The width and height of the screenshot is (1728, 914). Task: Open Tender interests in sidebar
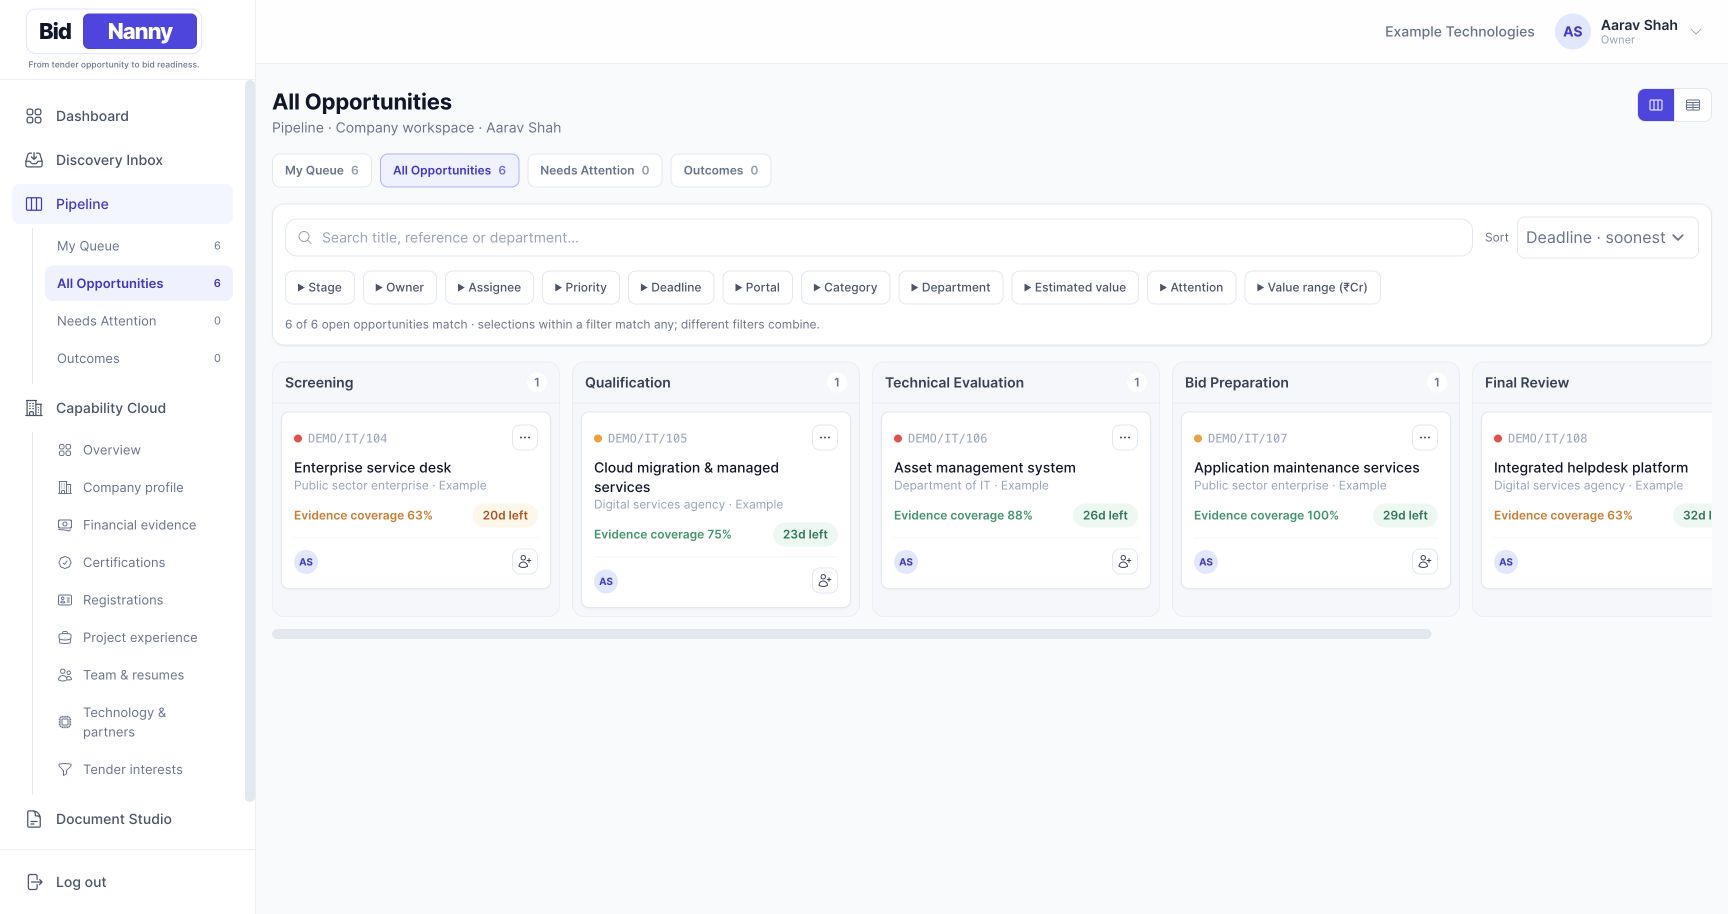139,770
